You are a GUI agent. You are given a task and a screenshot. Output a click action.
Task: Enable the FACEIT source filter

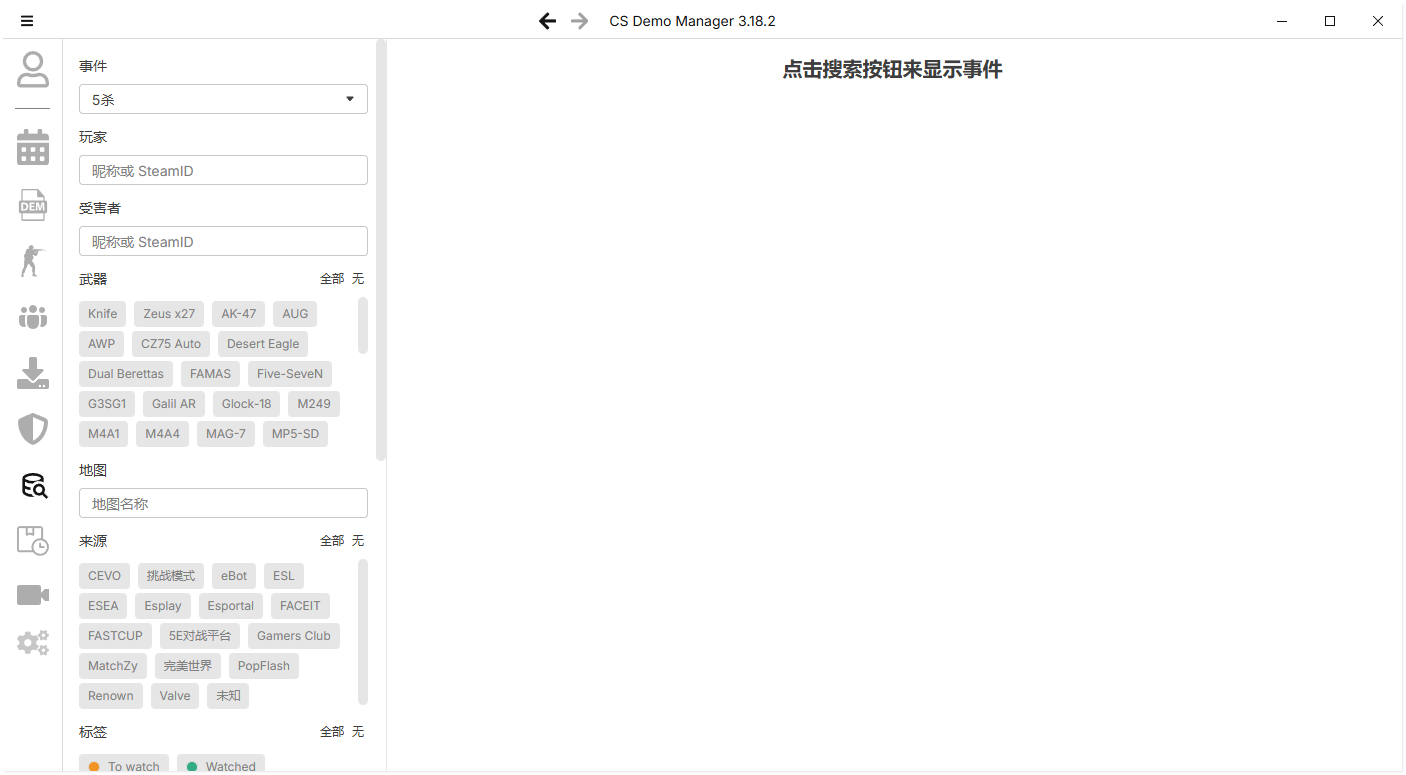tap(299, 605)
